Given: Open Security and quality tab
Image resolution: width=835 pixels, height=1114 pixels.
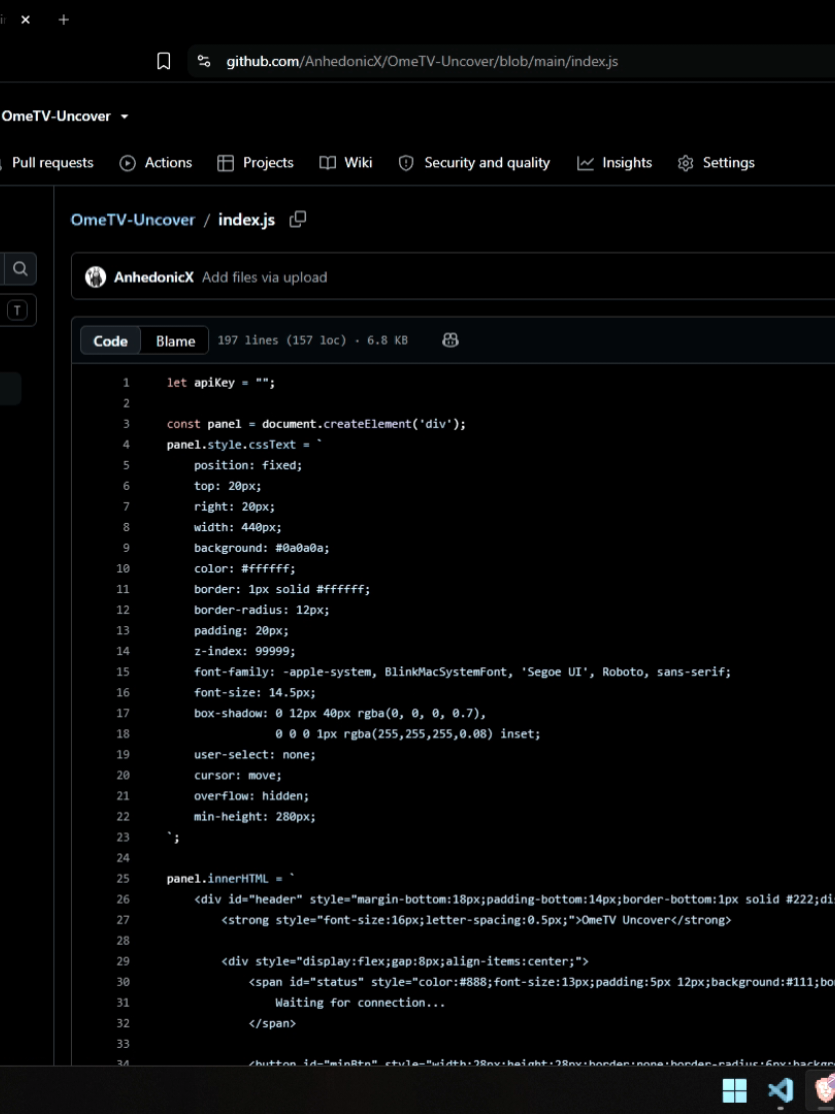Looking at the screenshot, I should pos(474,163).
